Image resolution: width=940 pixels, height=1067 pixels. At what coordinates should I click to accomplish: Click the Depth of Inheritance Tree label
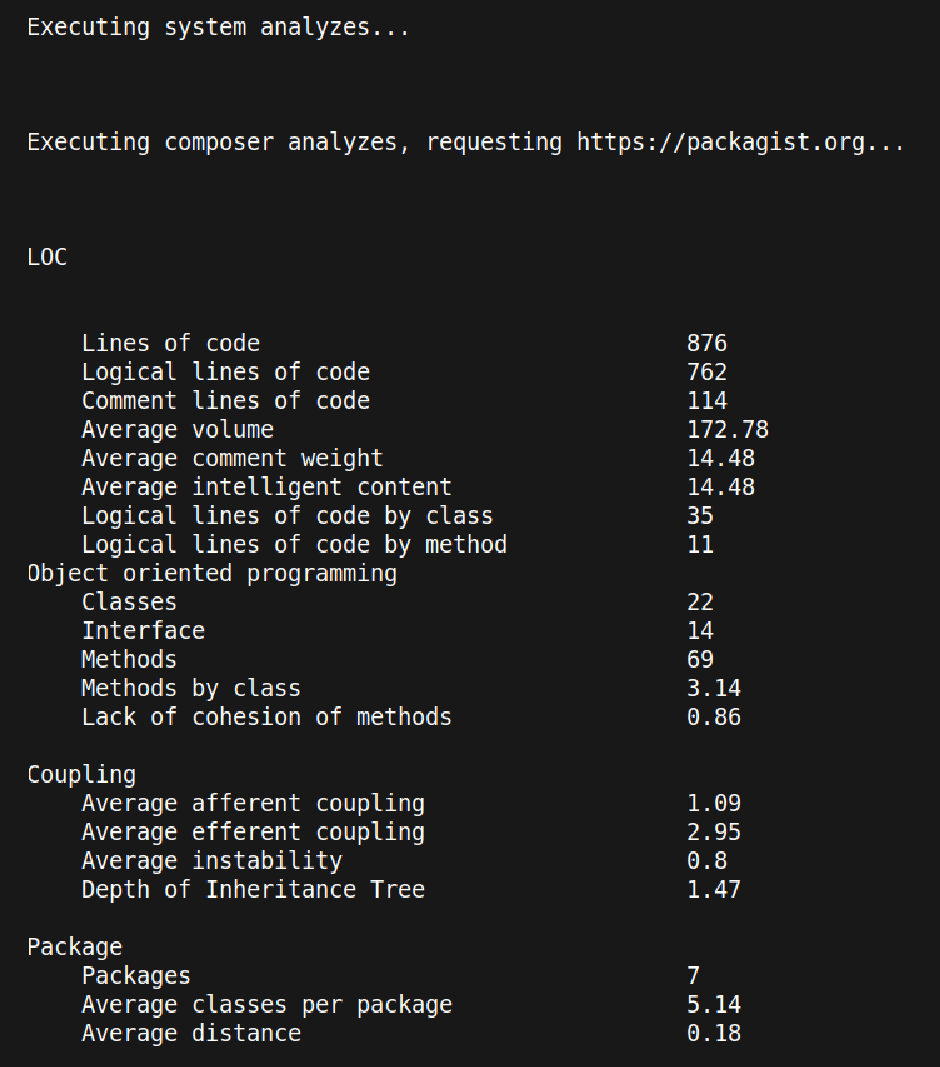tap(253, 890)
